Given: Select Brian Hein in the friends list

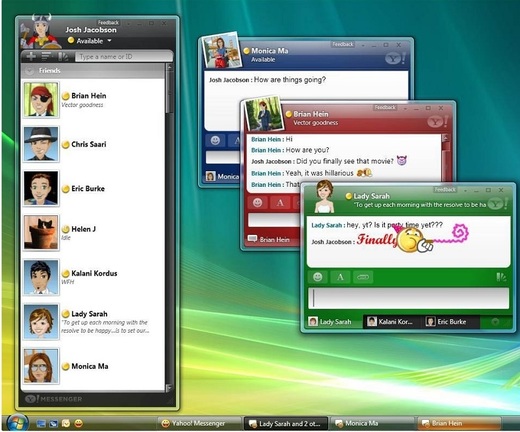Looking at the screenshot, I should [x=93, y=99].
